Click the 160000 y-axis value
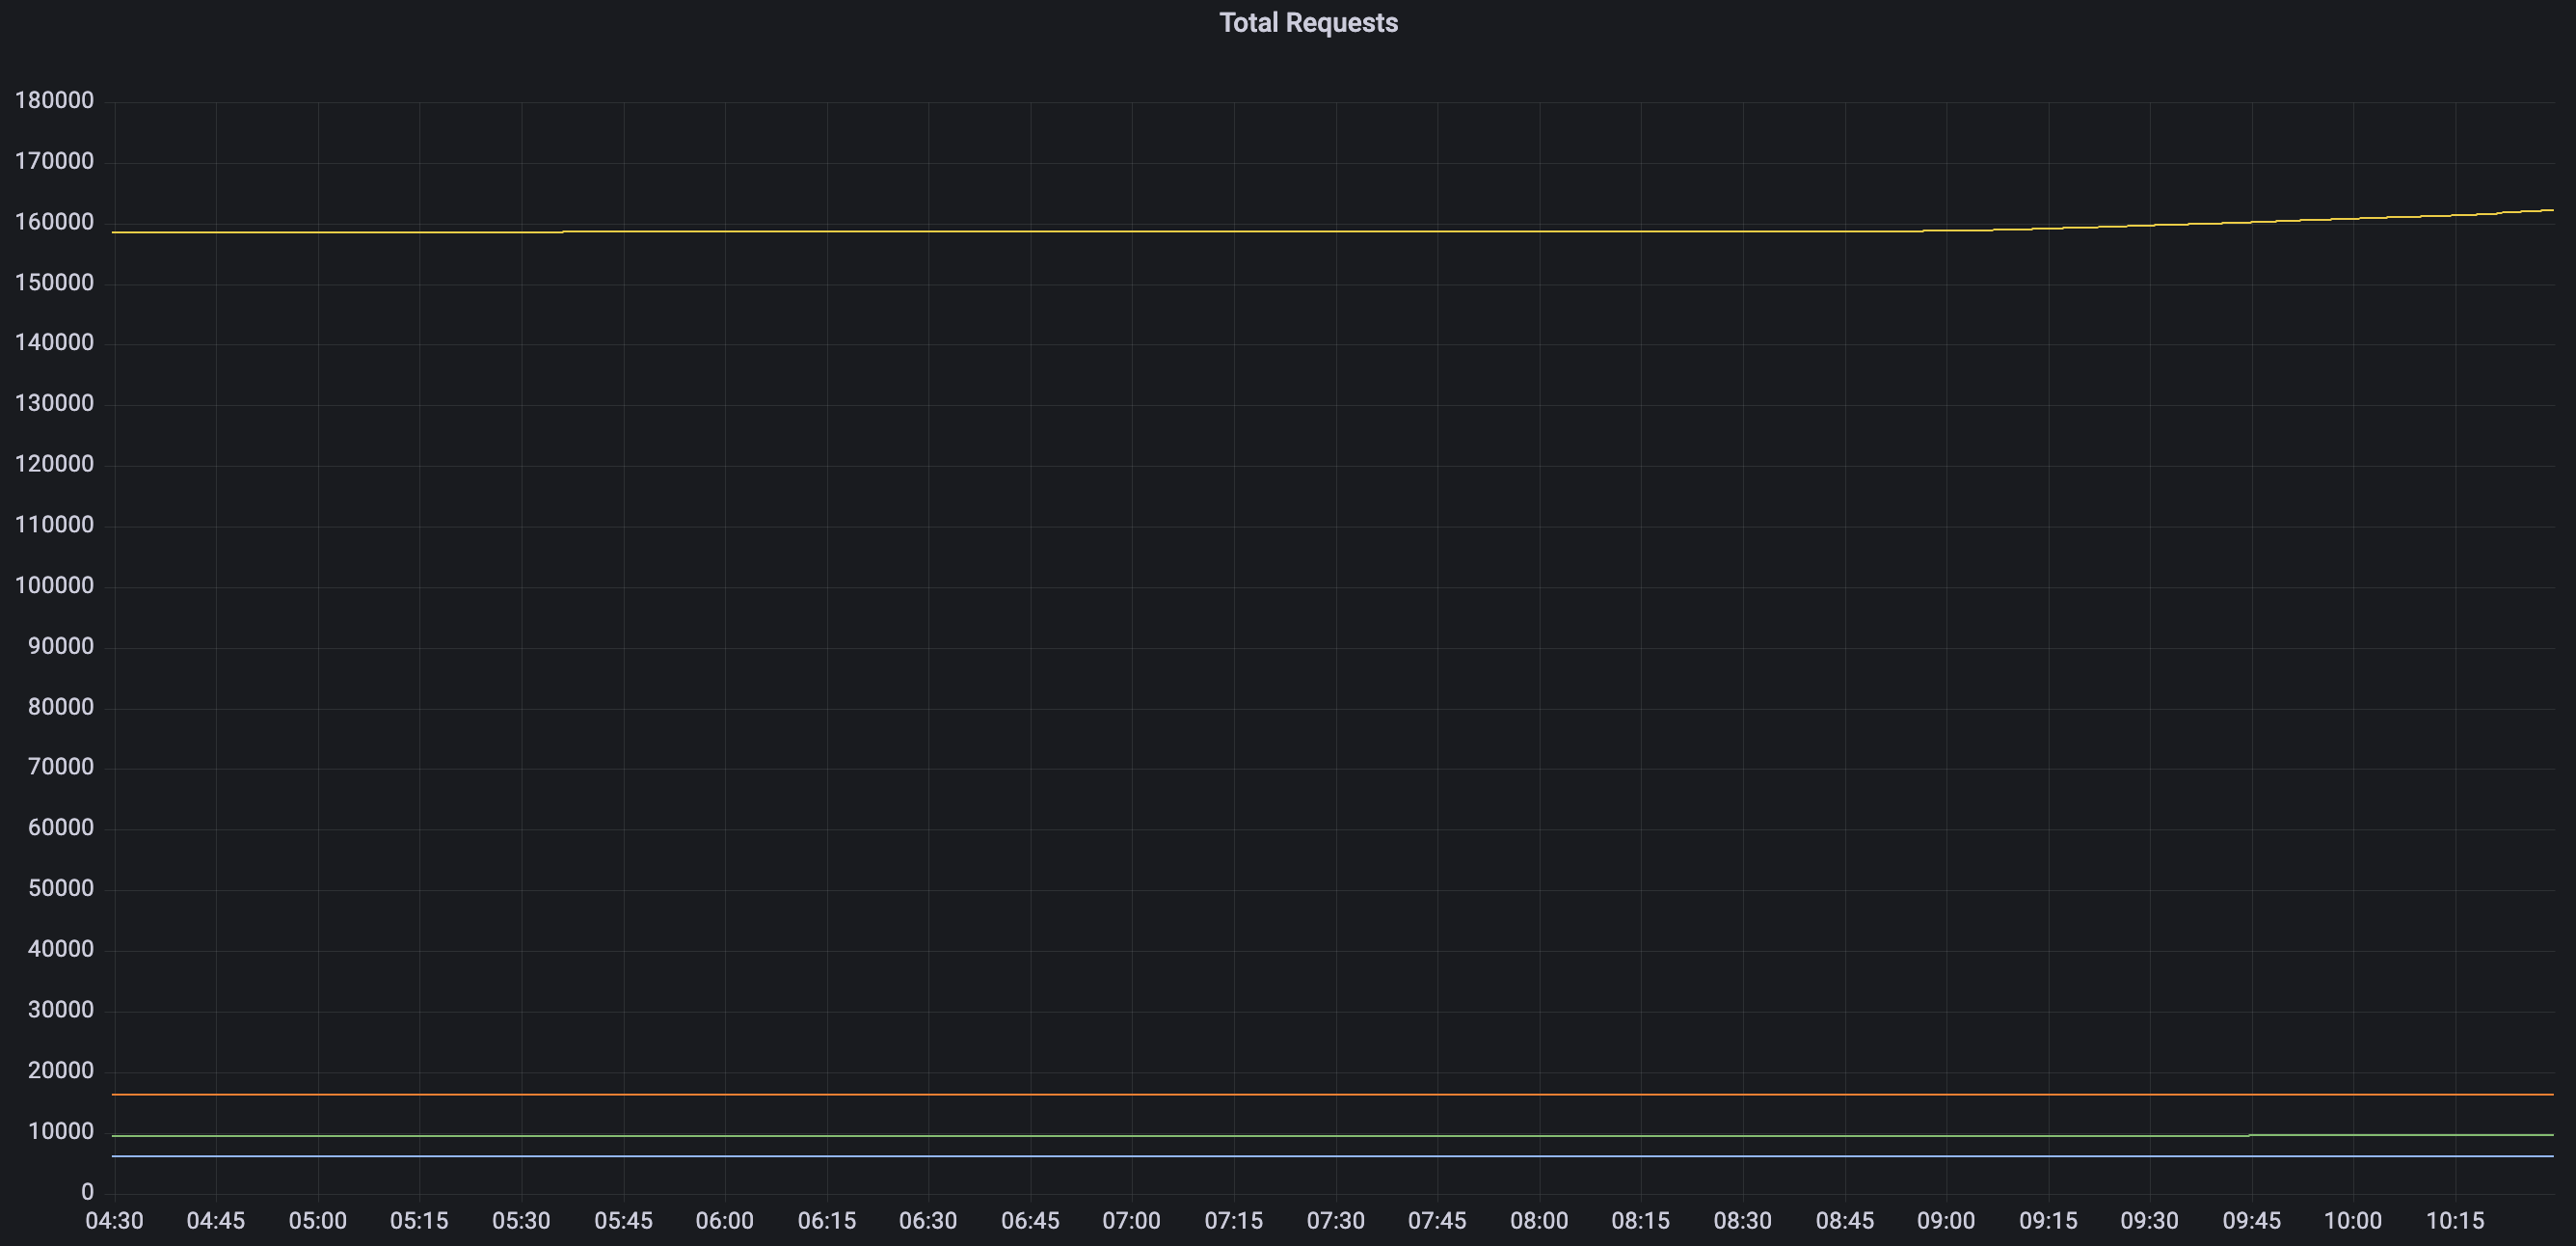This screenshot has height=1246, width=2576. click(55, 221)
